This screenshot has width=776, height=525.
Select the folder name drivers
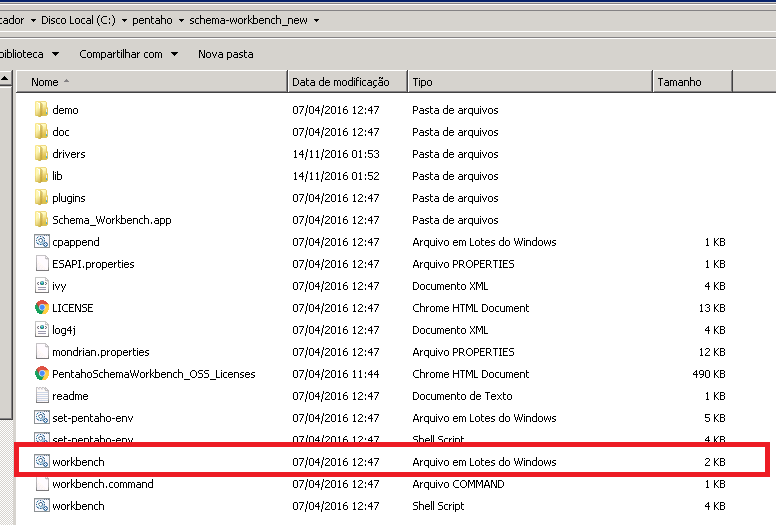[x=68, y=153]
